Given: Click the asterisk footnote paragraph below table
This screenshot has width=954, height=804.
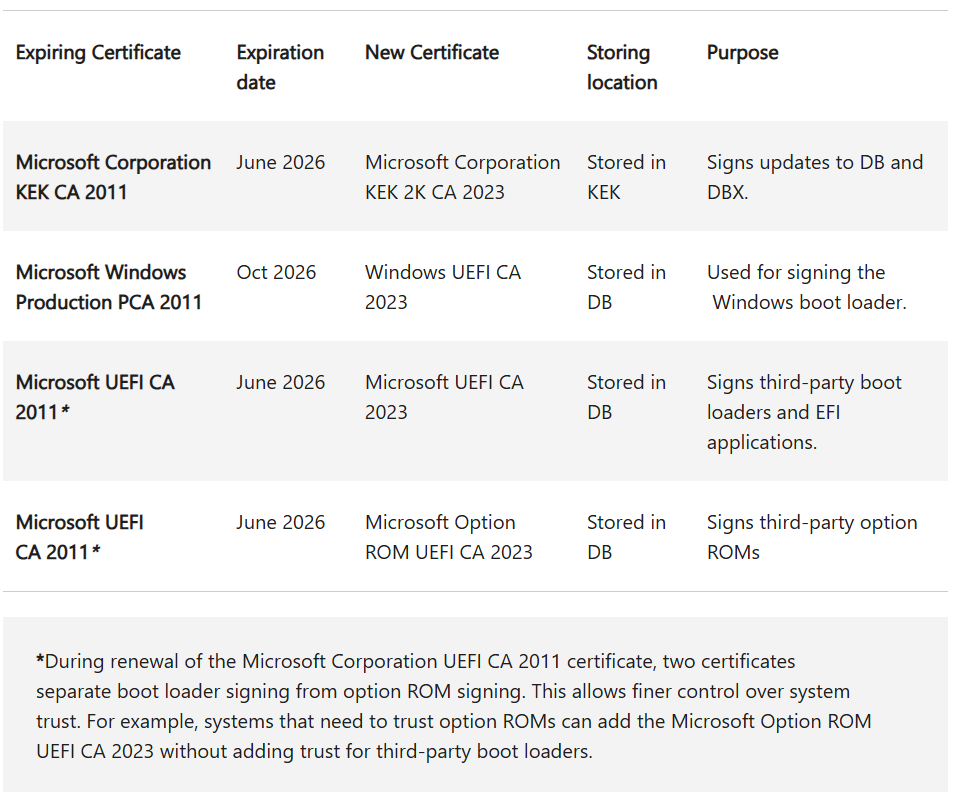Looking at the screenshot, I should pyautogui.click(x=452, y=706).
